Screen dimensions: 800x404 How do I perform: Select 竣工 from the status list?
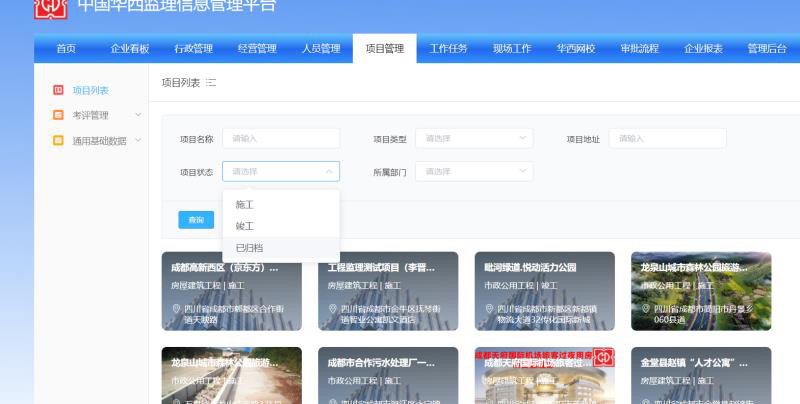pyautogui.click(x=281, y=226)
